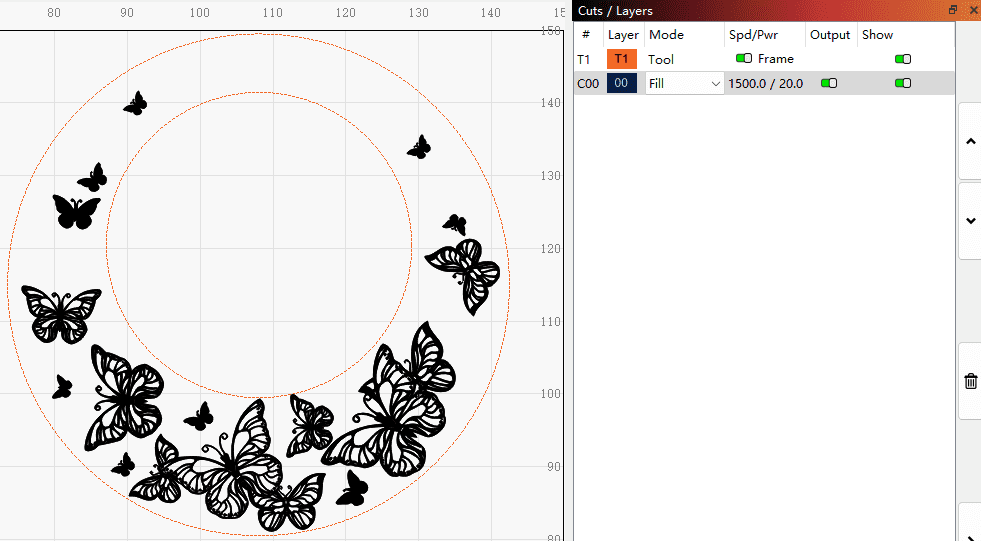
Task: Toggle Show switch for T1 layer
Action: point(903,59)
